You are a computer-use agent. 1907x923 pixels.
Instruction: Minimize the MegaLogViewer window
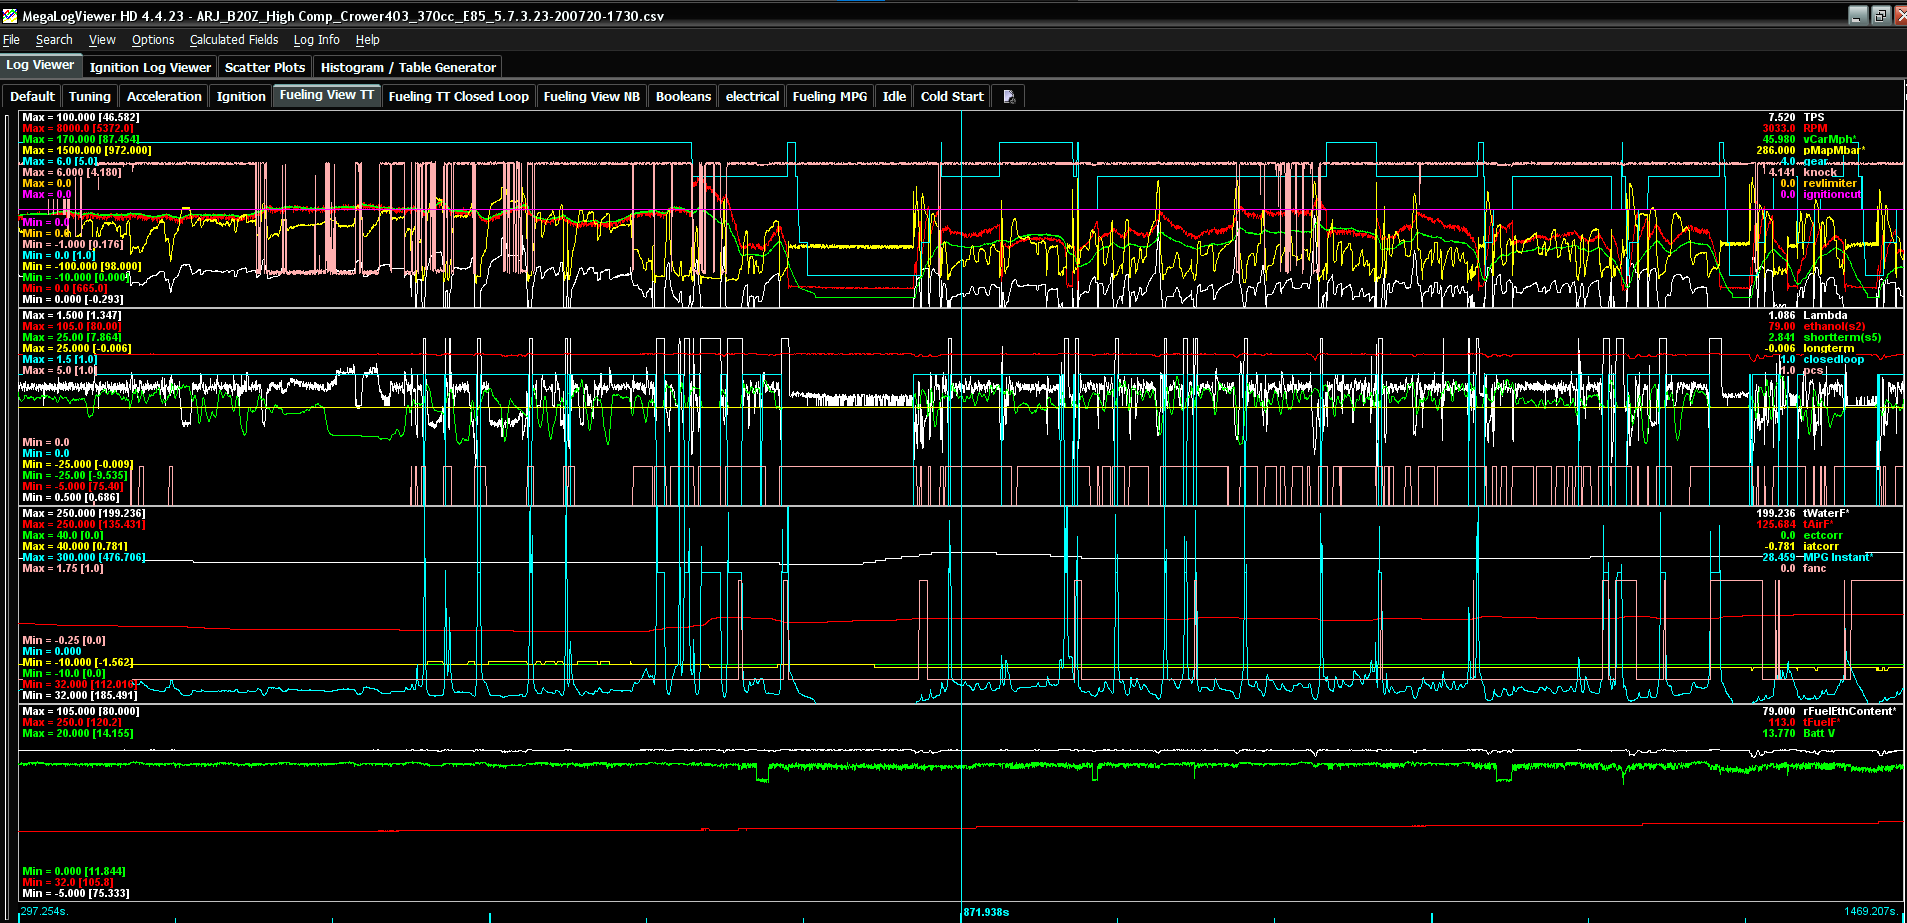(x=1858, y=15)
